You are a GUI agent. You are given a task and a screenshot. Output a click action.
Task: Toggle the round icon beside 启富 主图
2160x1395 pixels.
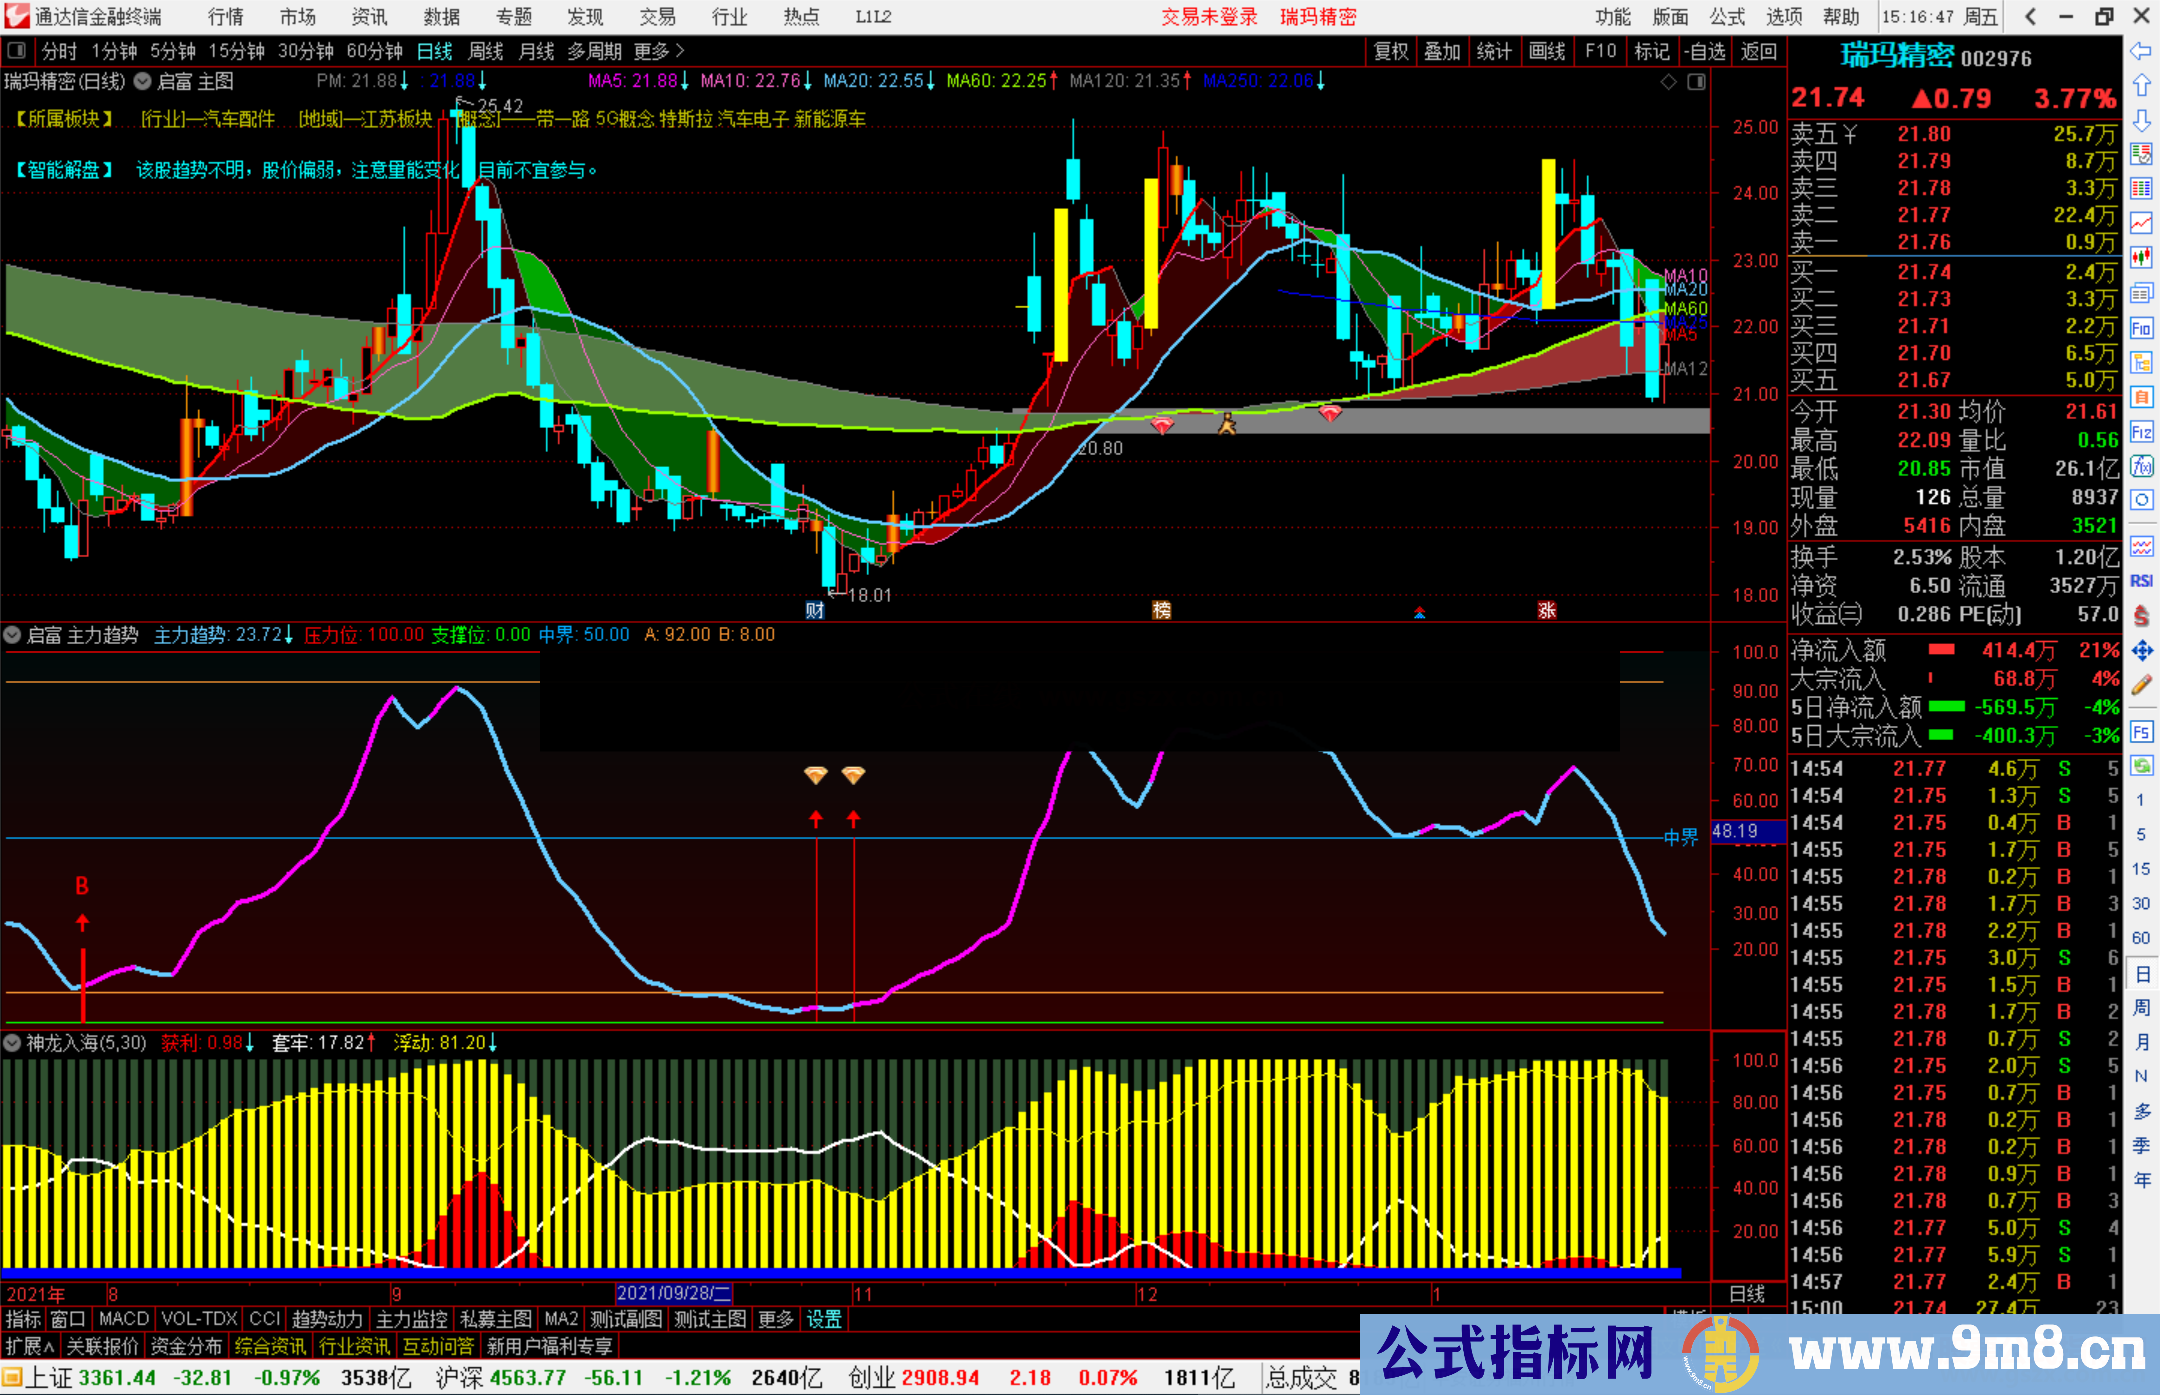click(x=142, y=81)
